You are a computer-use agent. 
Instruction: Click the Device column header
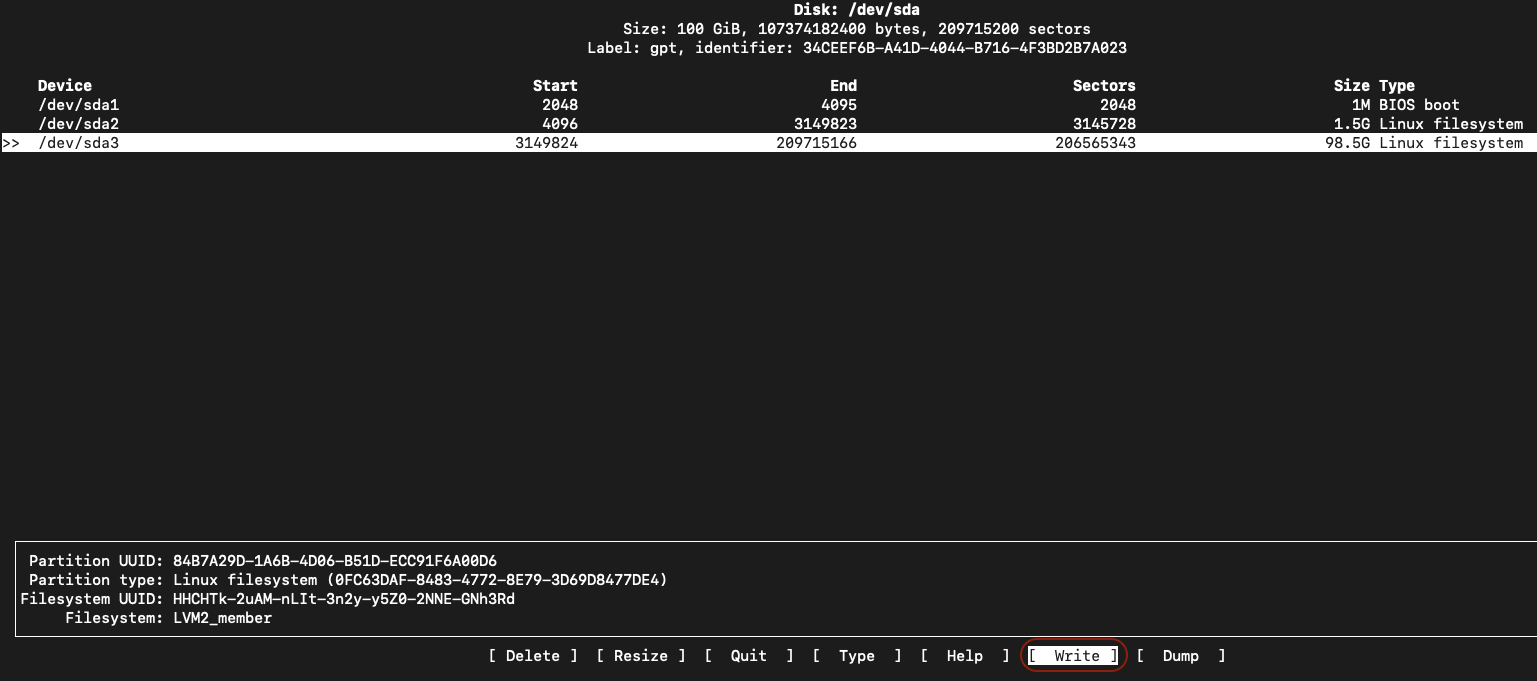(65, 86)
